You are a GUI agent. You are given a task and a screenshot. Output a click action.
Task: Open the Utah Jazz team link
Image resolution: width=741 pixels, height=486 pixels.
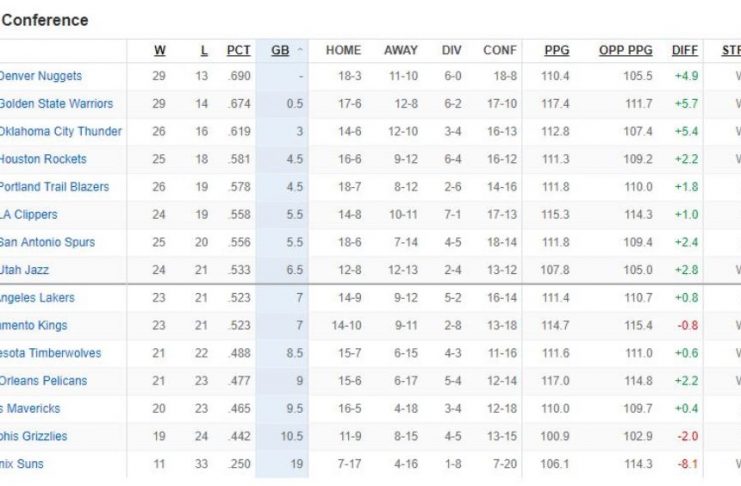25,270
